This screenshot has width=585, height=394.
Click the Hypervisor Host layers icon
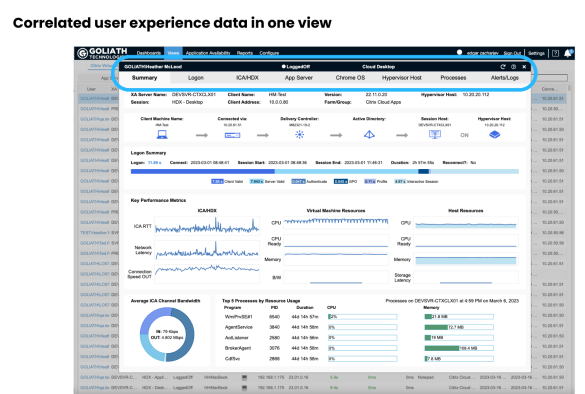tap(494, 134)
